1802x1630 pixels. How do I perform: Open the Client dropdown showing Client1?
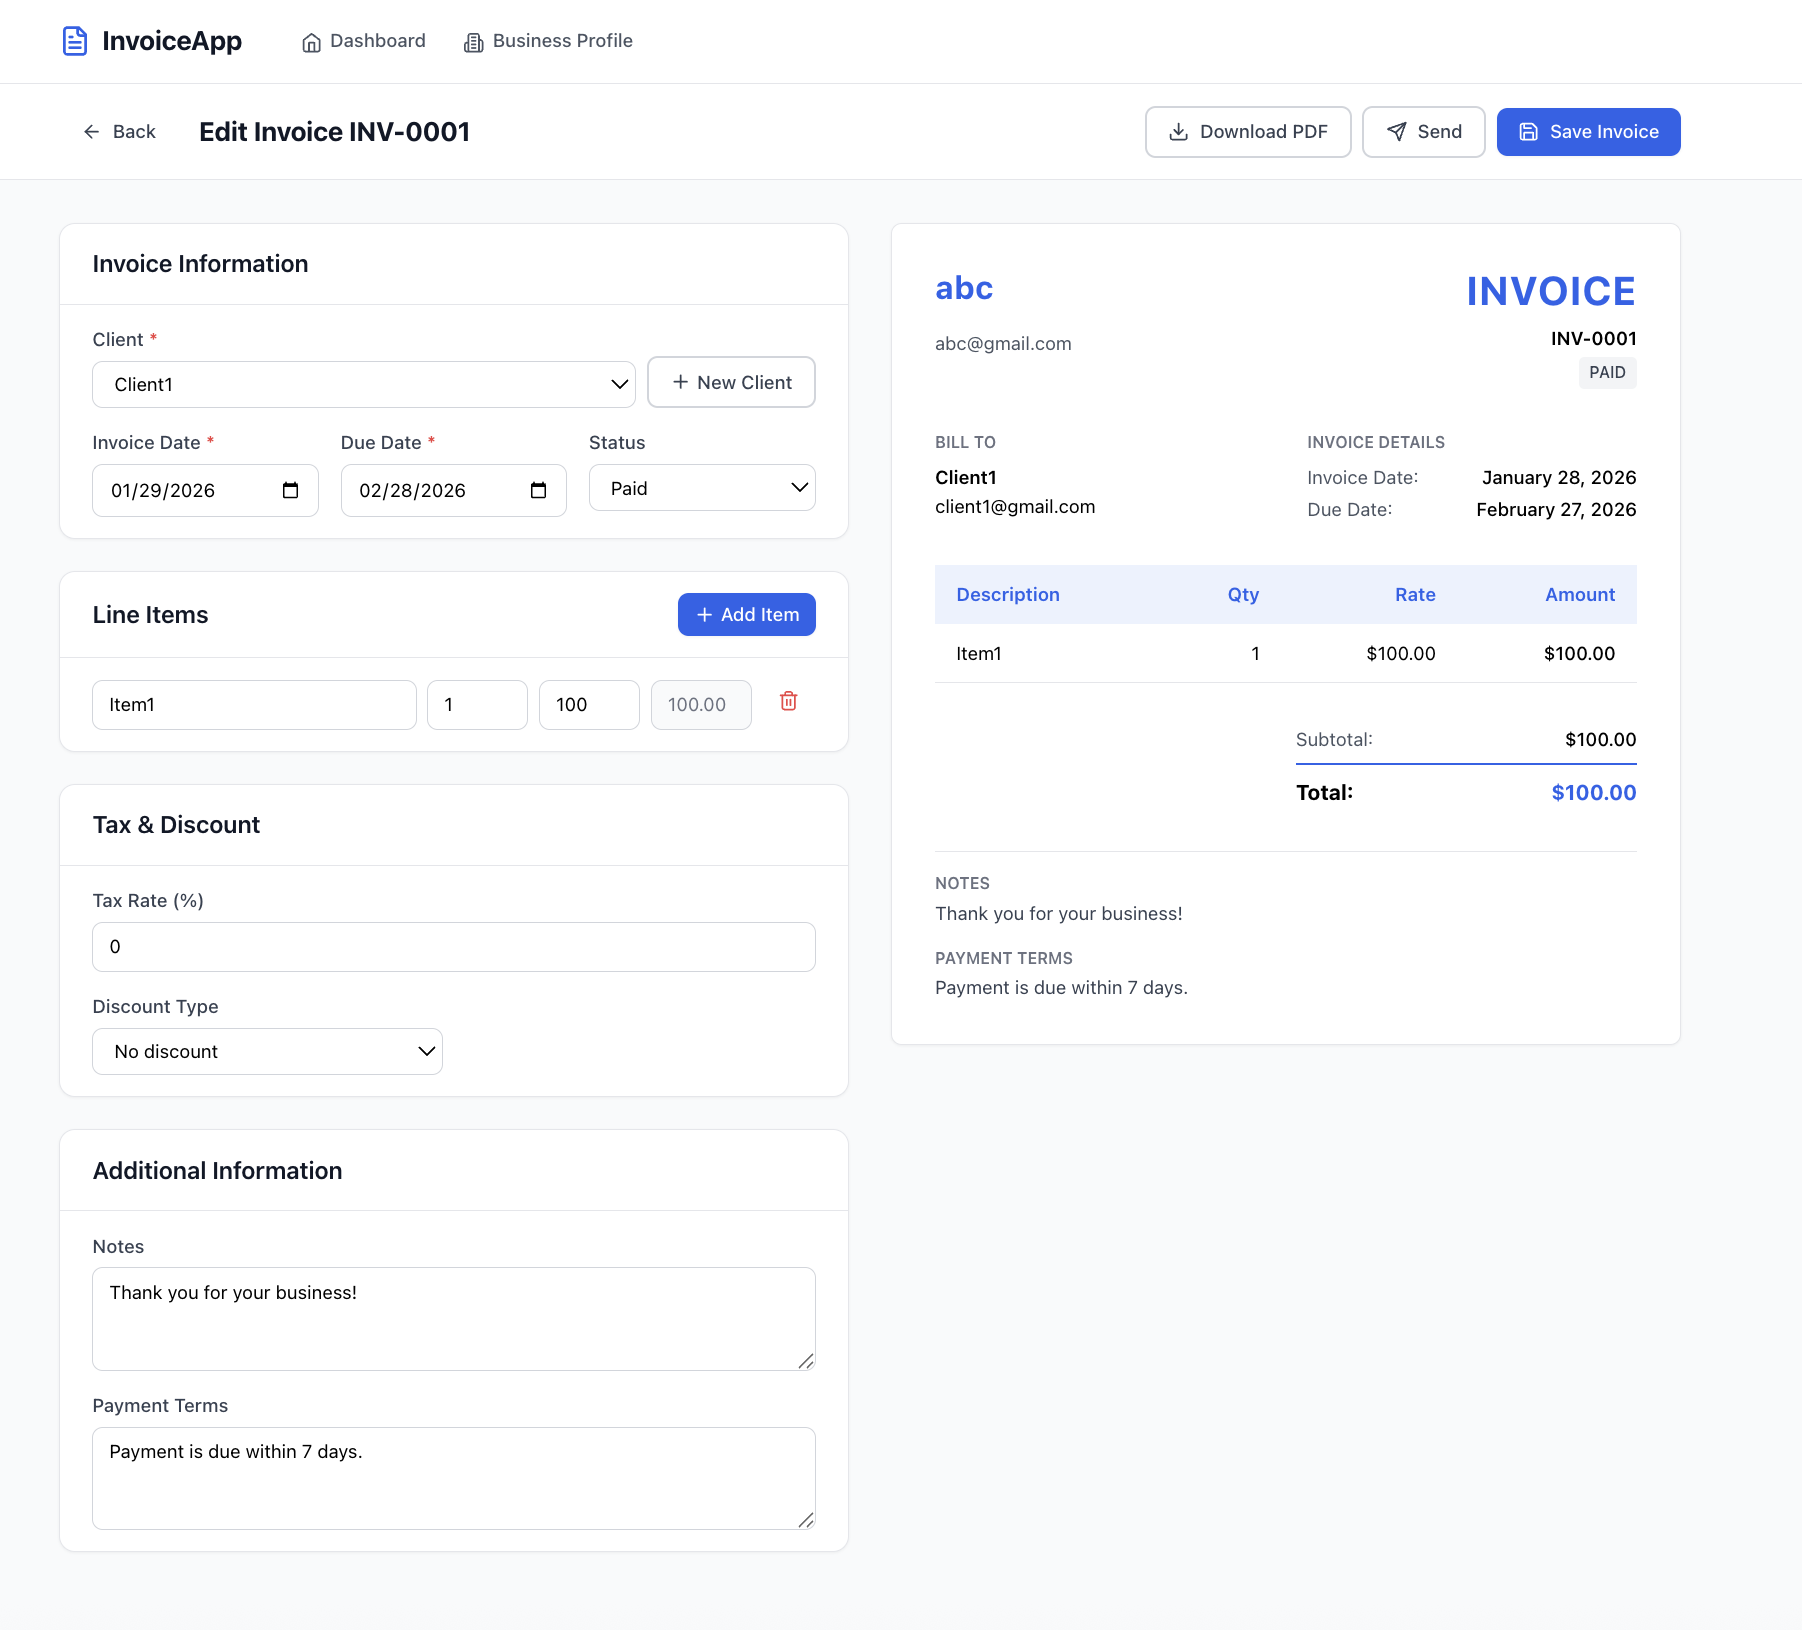coord(364,384)
